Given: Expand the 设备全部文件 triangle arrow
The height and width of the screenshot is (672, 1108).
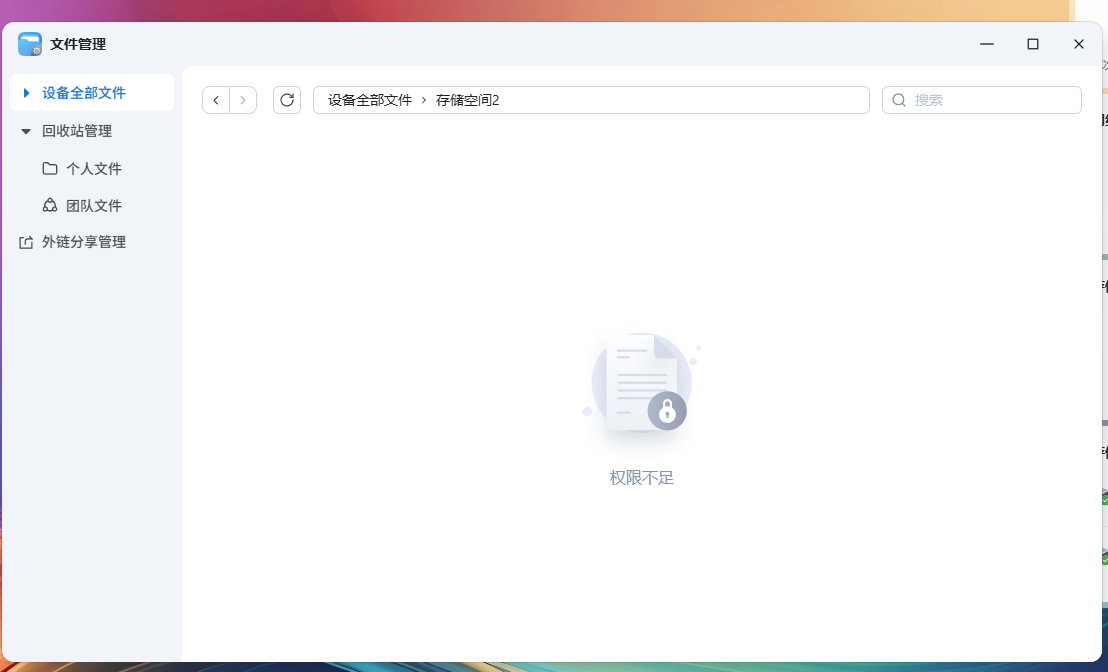Looking at the screenshot, I should click(x=26, y=93).
